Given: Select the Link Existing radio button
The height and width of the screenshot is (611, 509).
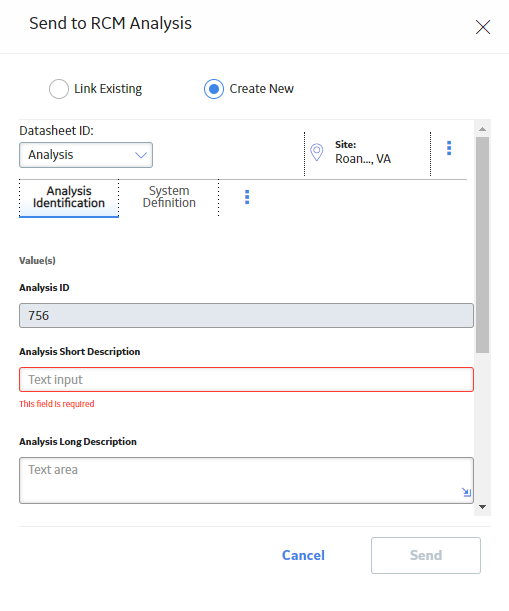Looking at the screenshot, I should [x=59, y=89].
